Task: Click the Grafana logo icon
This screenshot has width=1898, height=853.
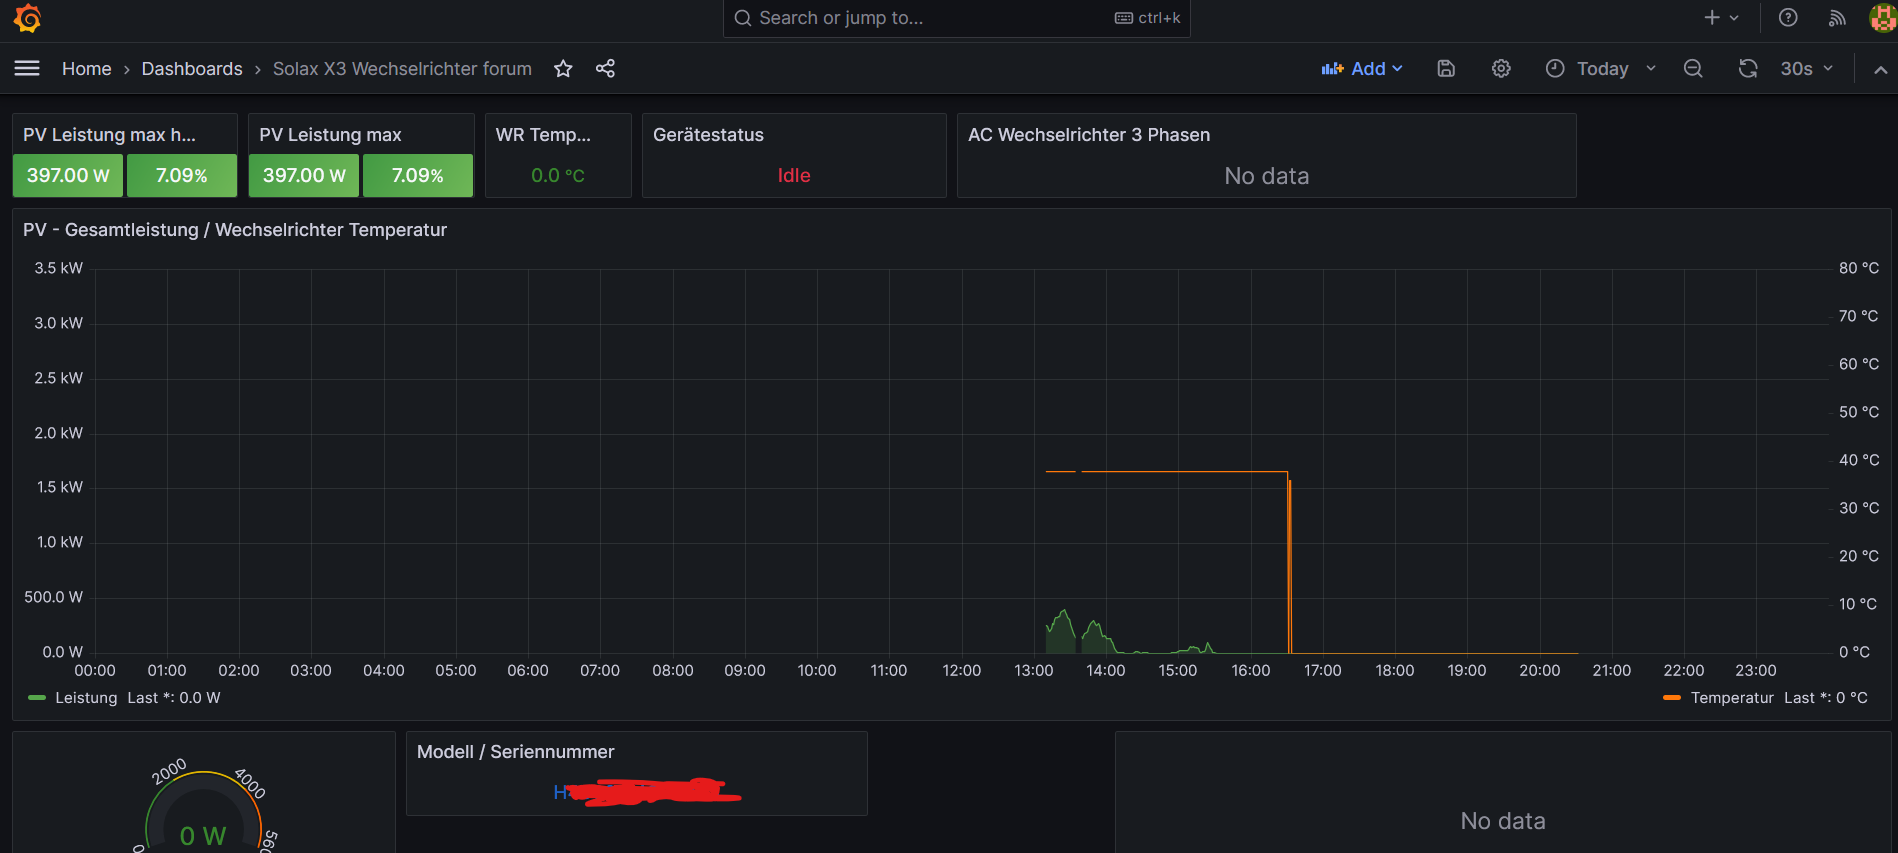Action: point(28,18)
